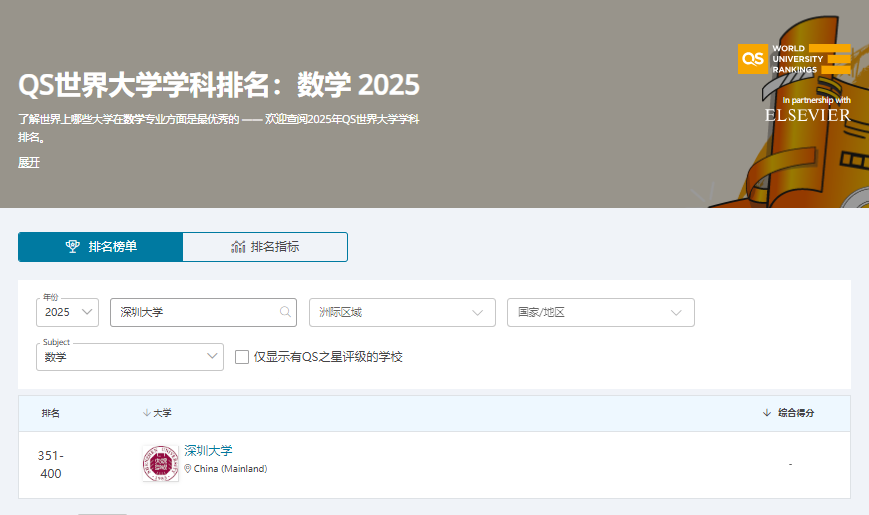Click the QS World University Rankings logo
This screenshot has width=869, height=515.
794,59
